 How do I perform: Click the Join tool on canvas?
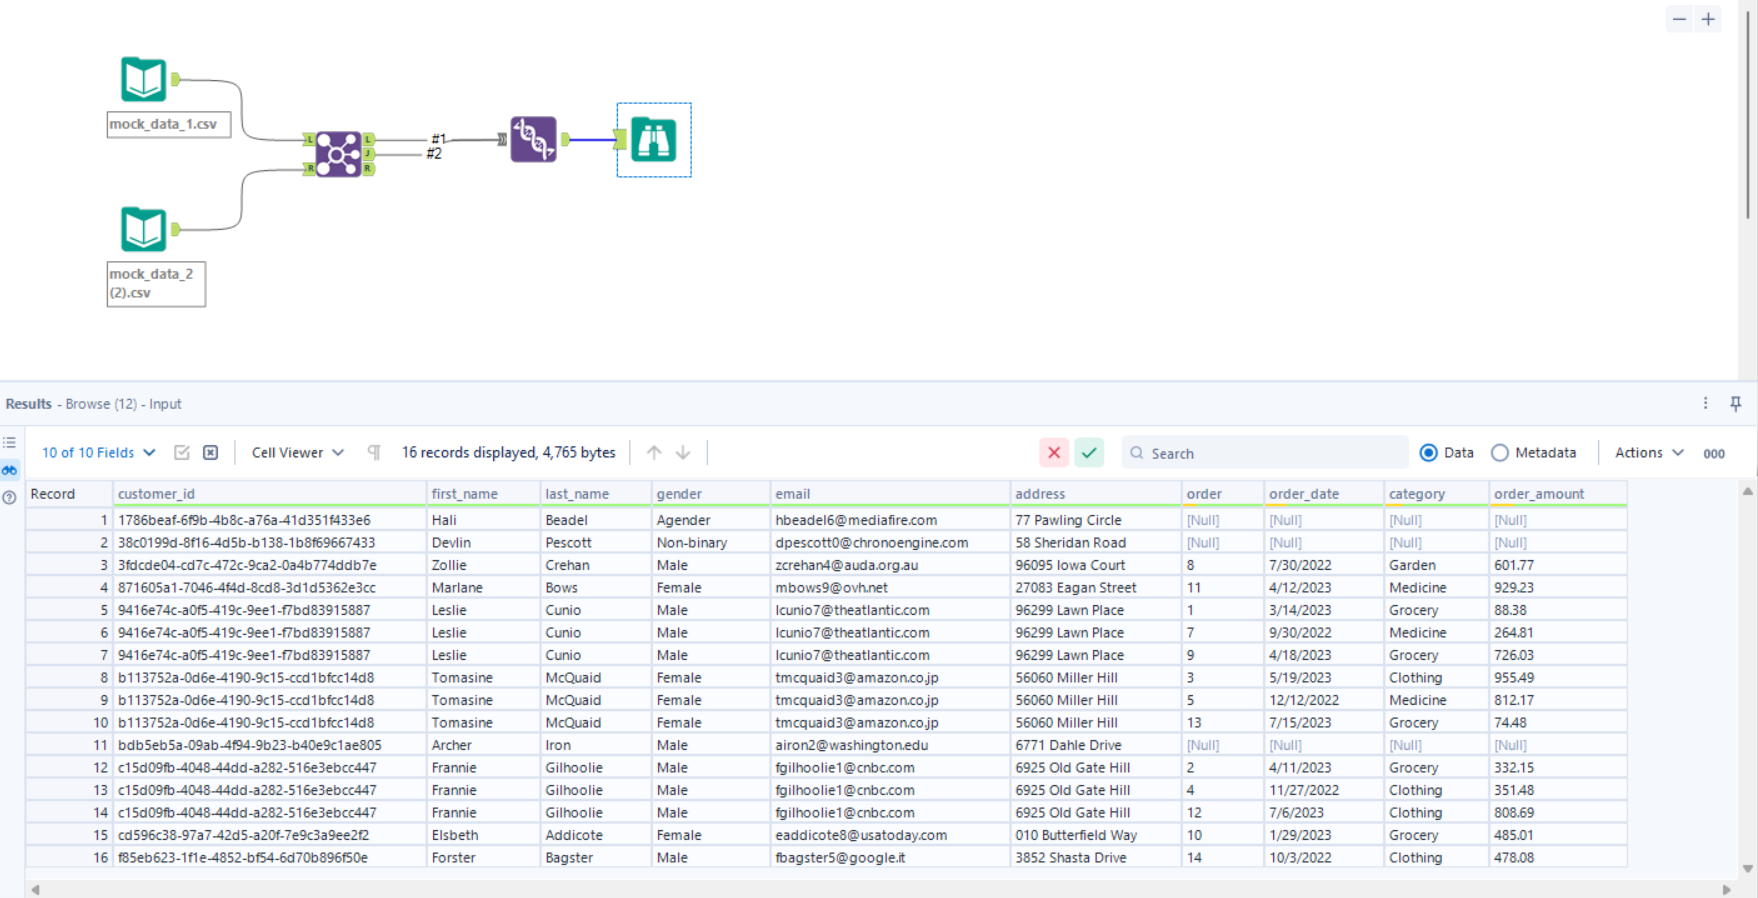point(338,154)
